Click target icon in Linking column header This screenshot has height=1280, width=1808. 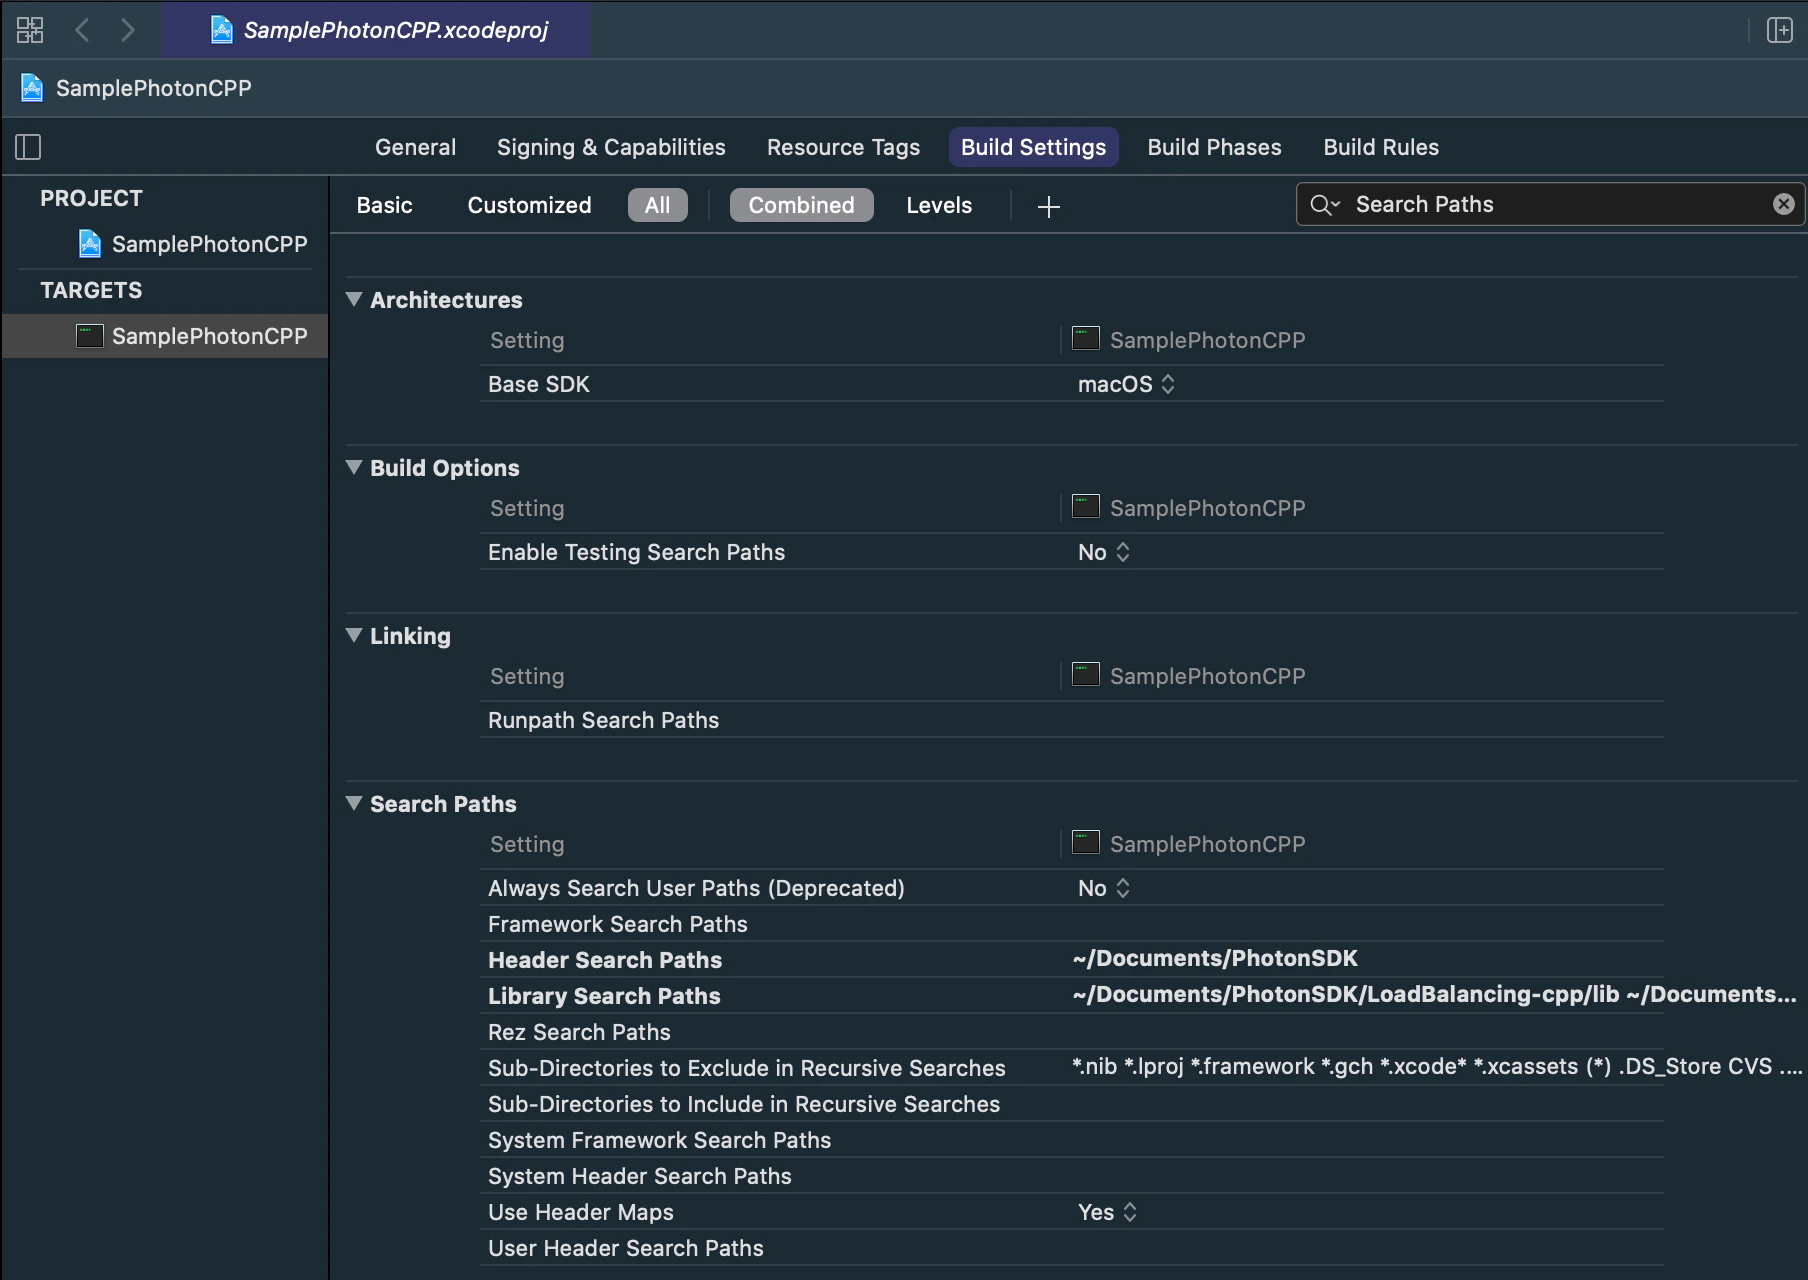(1086, 675)
